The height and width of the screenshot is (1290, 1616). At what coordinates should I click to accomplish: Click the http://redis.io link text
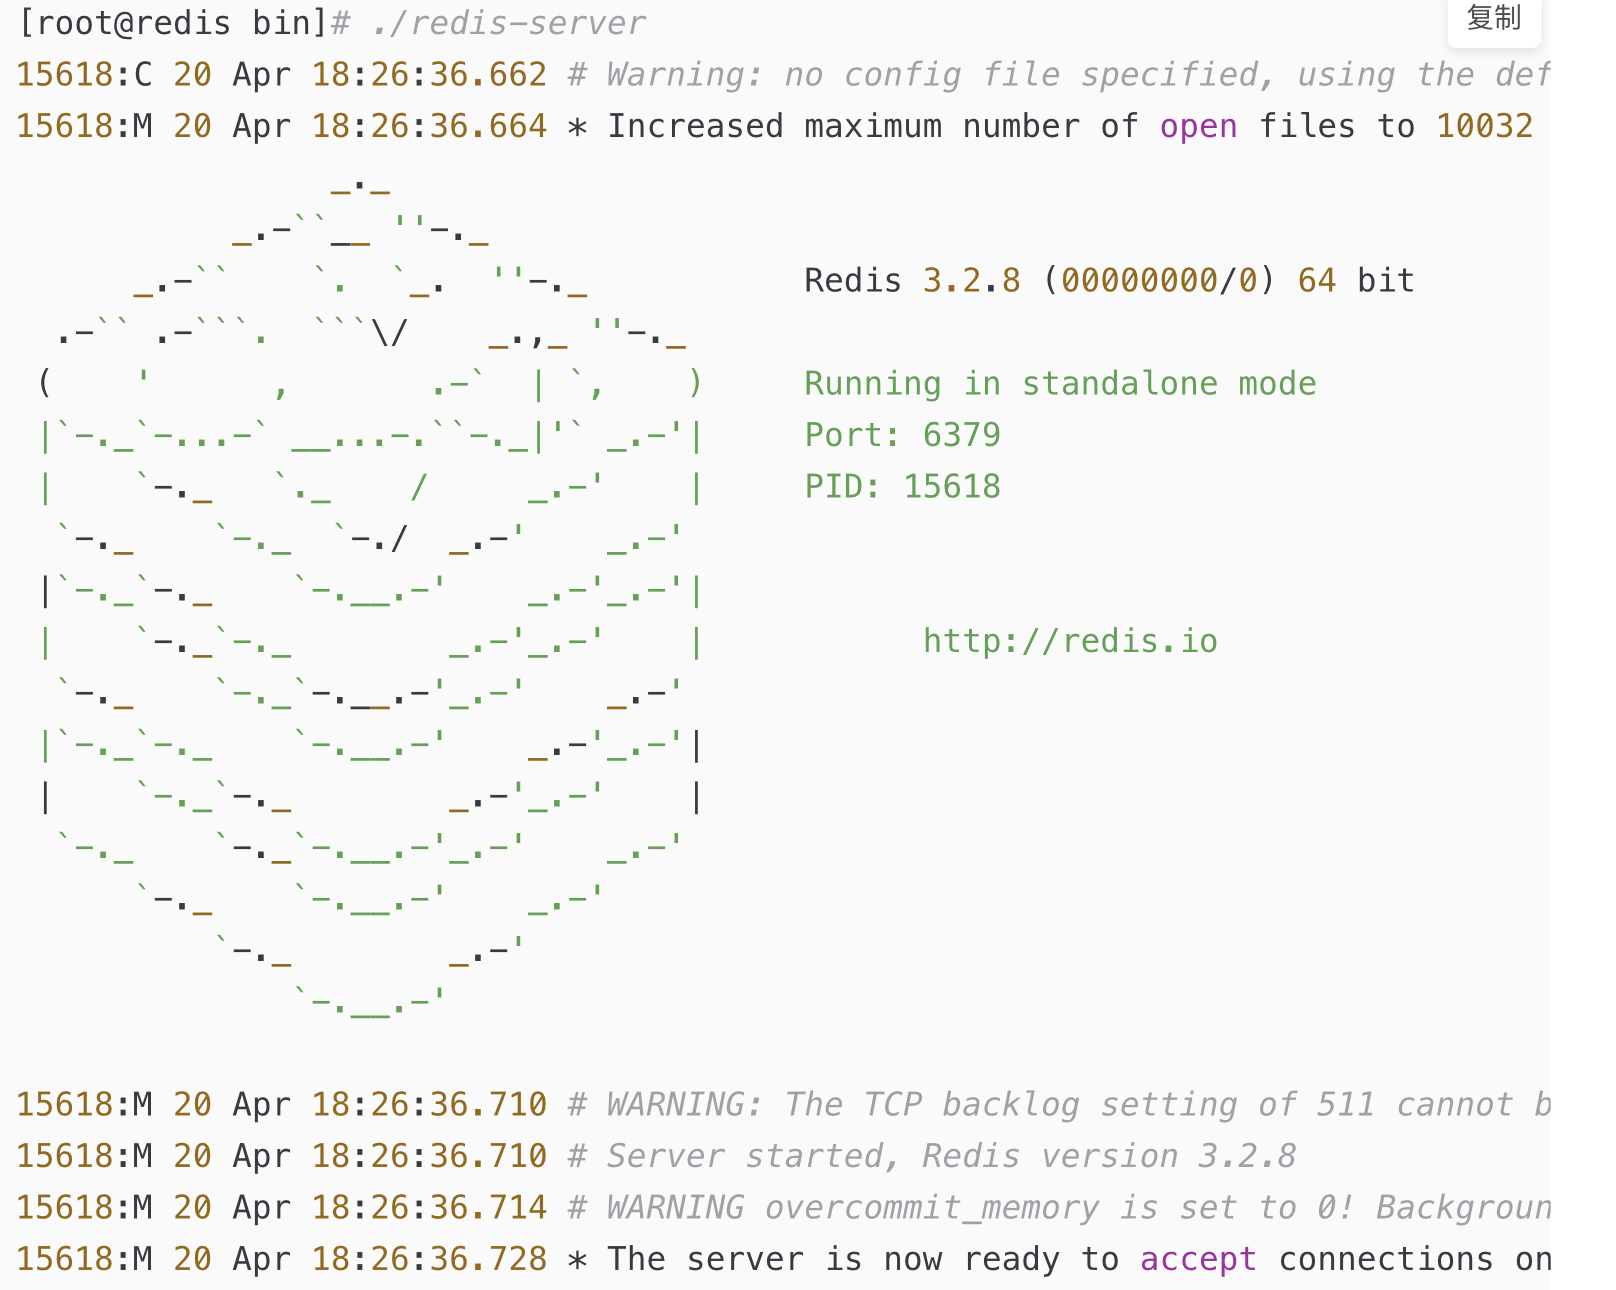click(x=1070, y=641)
